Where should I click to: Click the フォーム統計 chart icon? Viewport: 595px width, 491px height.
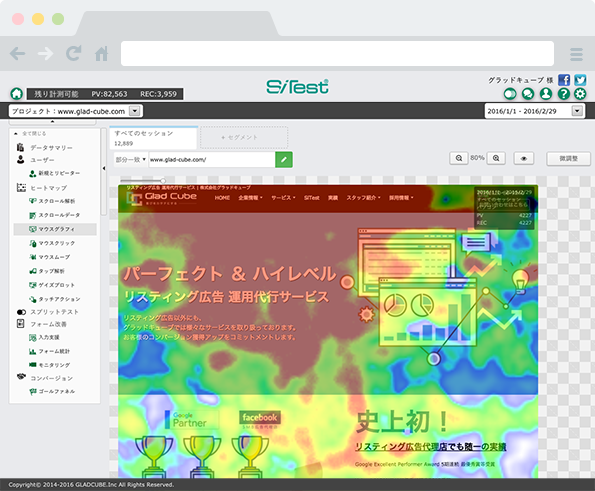33,351
